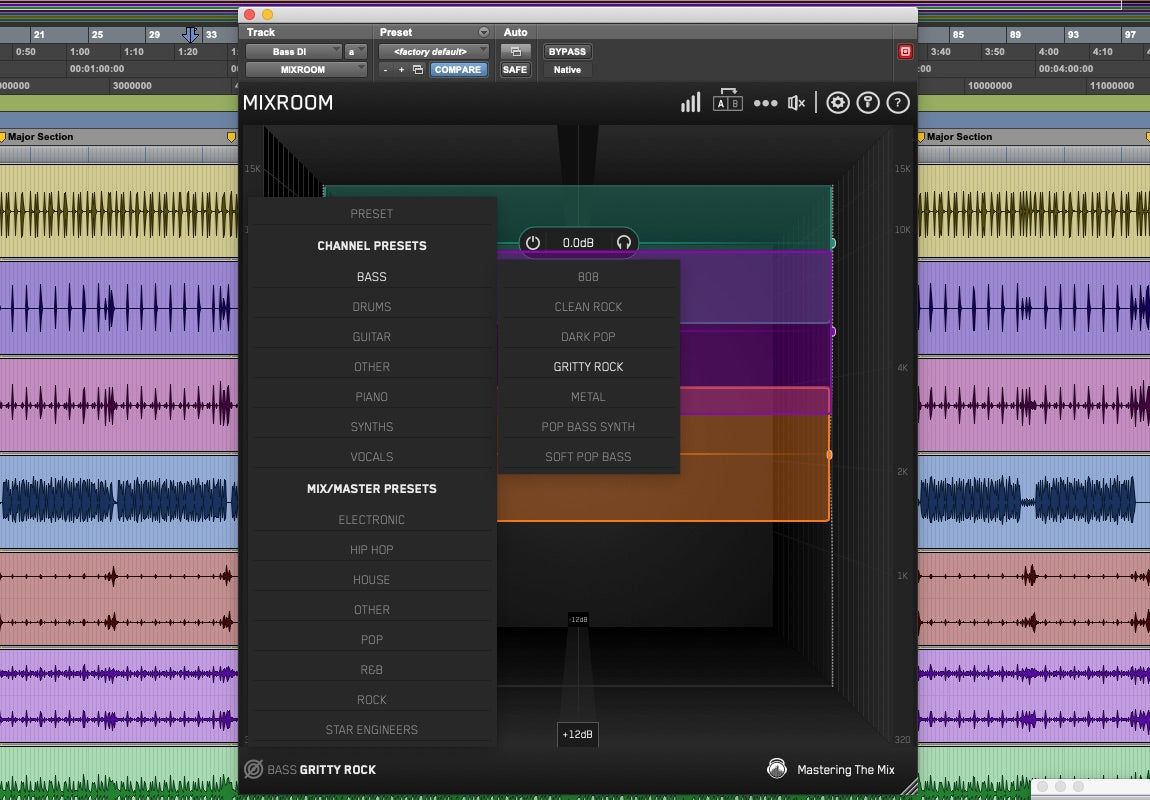Toggle the COMPARE button
1150x800 pixels.
pyautogui.click(x=458, y=70)
